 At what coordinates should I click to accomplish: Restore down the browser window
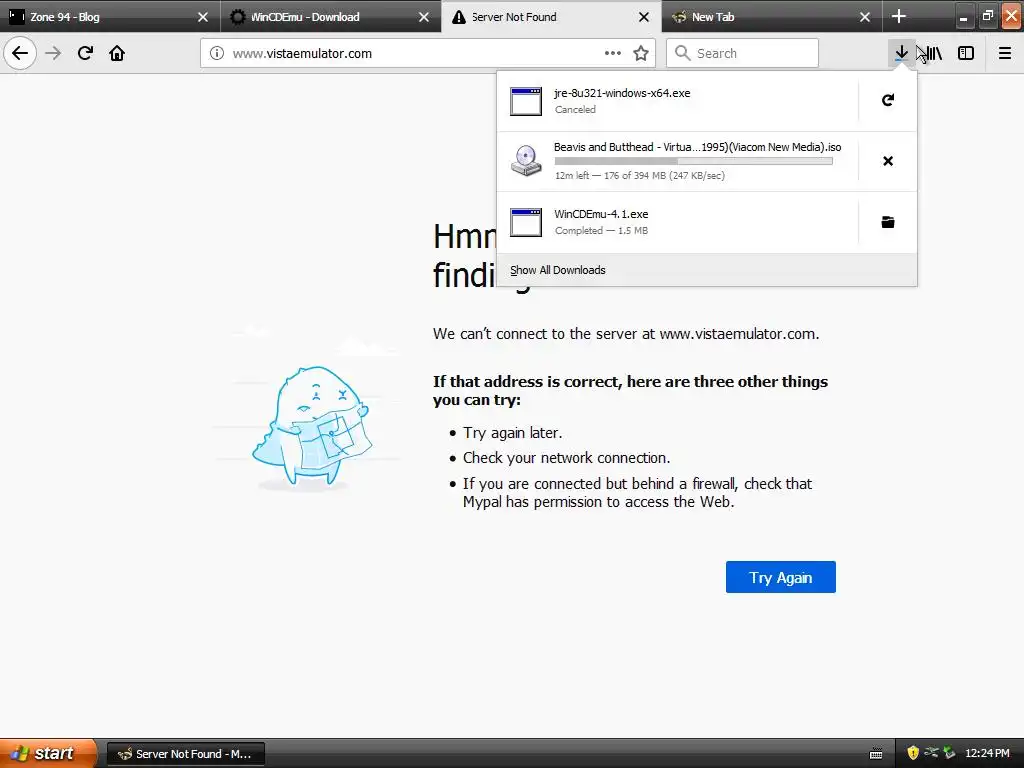click(x=987, y=17)
